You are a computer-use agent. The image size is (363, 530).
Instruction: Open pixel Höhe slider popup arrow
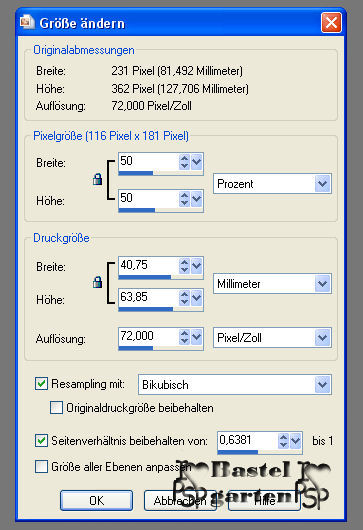pos(197,199)
